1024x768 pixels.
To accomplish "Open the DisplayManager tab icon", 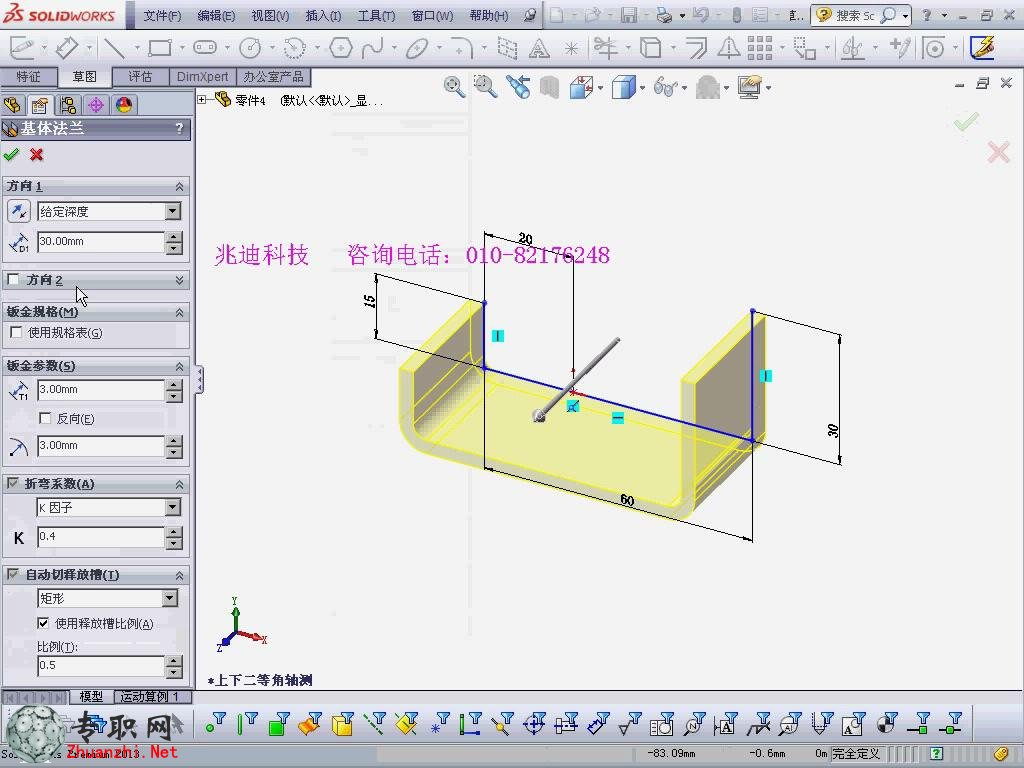I will tap(123, 105).
